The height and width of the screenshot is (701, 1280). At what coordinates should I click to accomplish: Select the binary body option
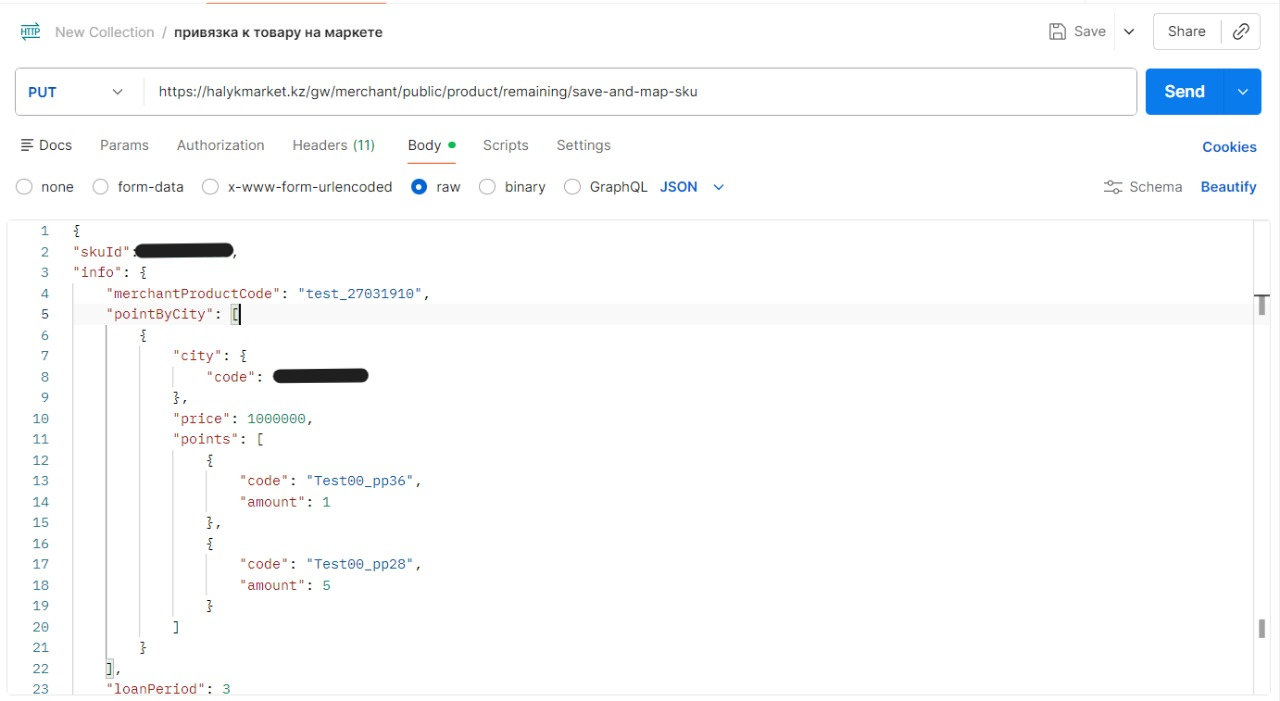point(487,187)
